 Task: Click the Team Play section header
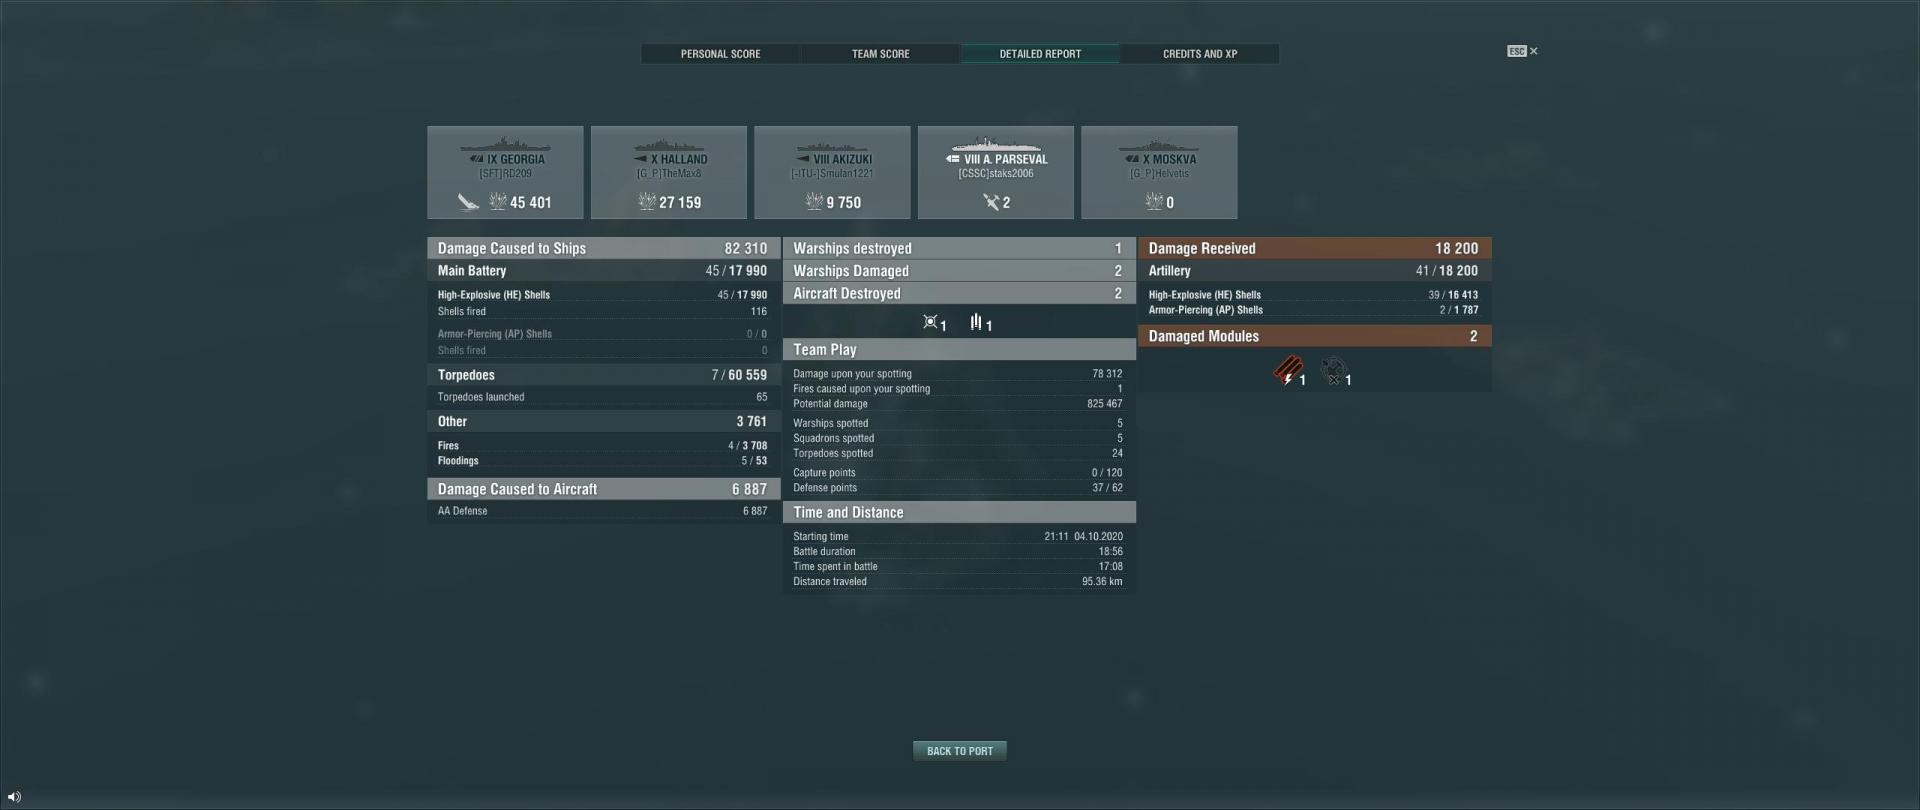[959, 350]
